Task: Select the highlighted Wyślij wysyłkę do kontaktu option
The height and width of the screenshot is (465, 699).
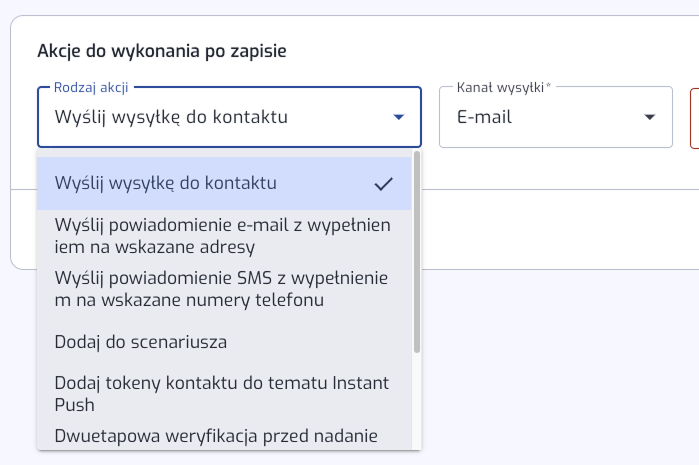Action: 224,183
